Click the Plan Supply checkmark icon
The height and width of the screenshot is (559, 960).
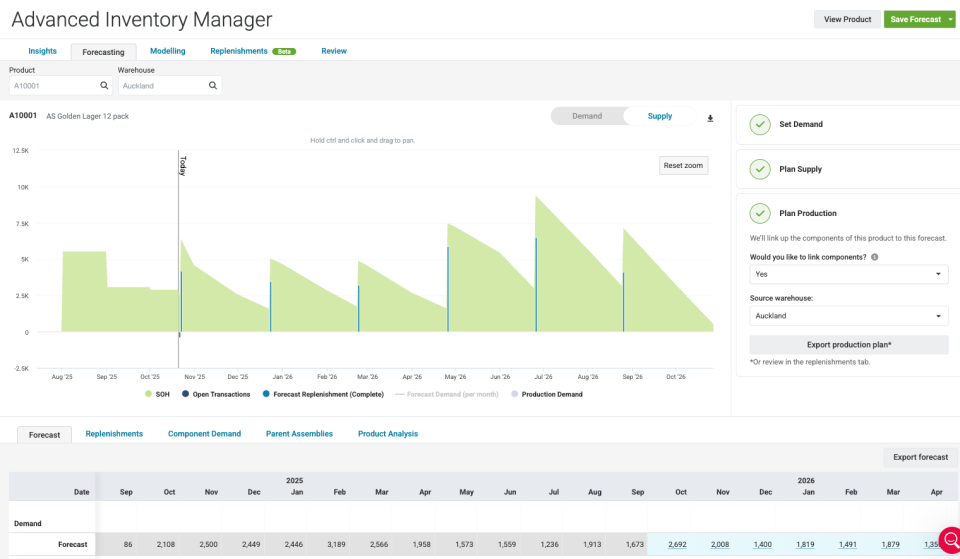[x=760, y=169]
